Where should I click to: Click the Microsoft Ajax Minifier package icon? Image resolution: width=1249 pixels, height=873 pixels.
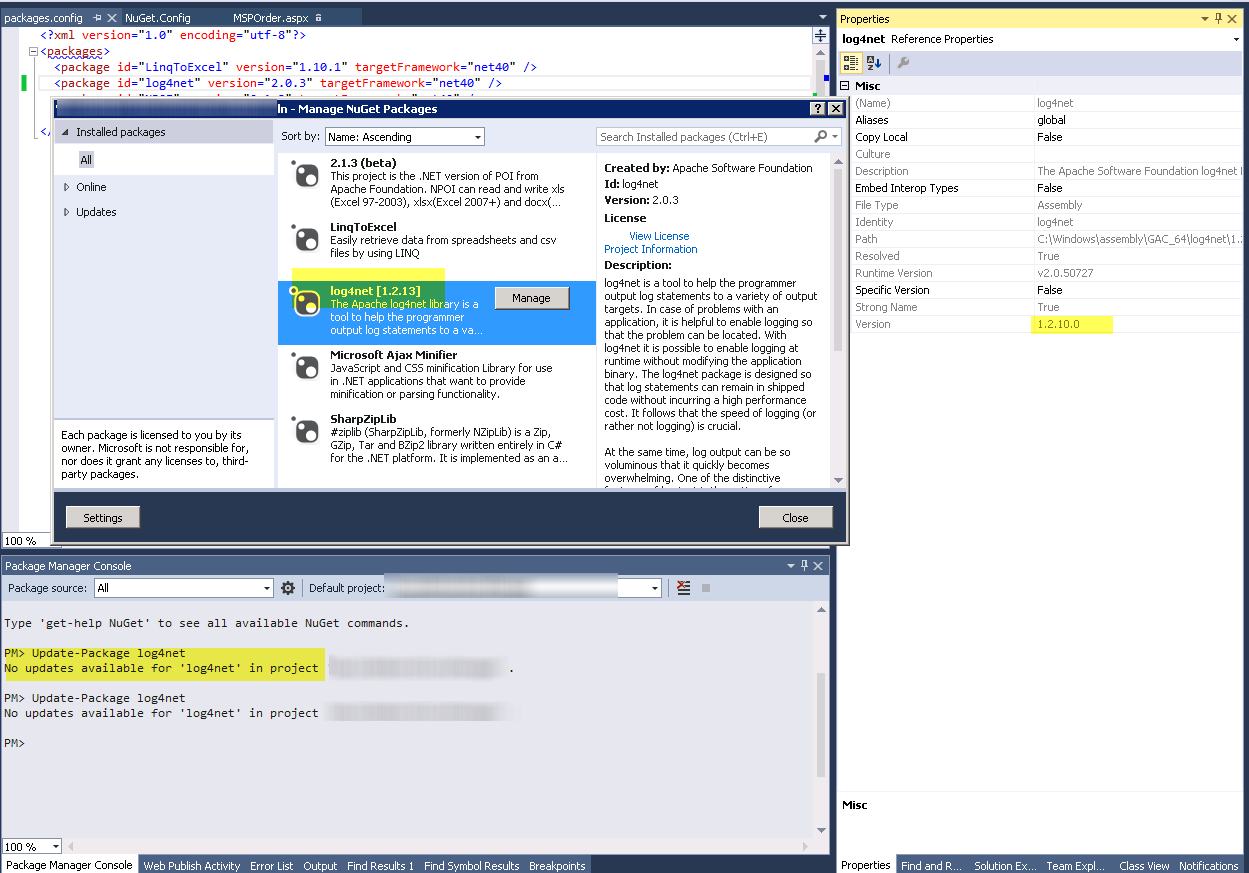tap(305, 366)
